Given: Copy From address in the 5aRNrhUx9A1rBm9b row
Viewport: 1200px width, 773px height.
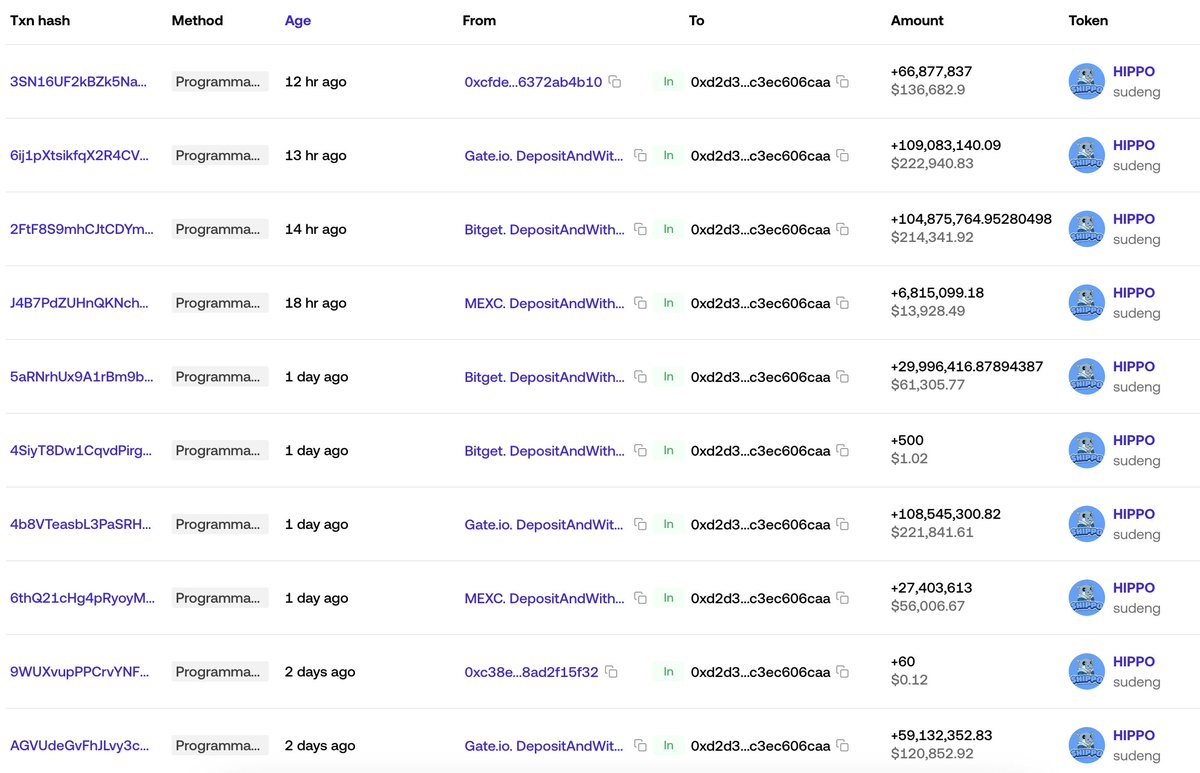Looking at the screenshot, I should tap(640, 377).
